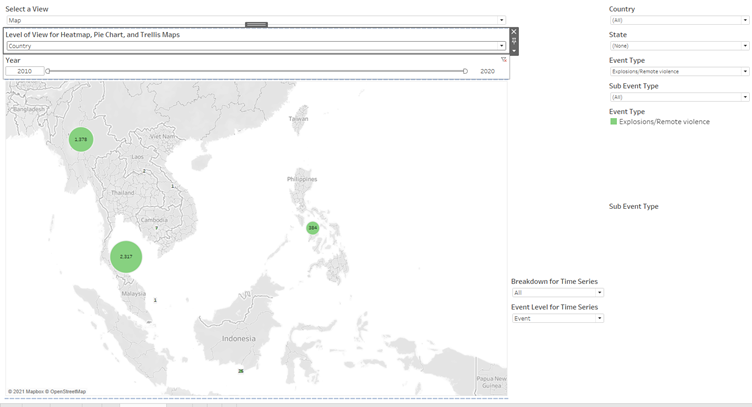This screenshot has width=752, height=407.
Task: Click the green Explosions/Remote violence legend swatch
Action: 613,122
